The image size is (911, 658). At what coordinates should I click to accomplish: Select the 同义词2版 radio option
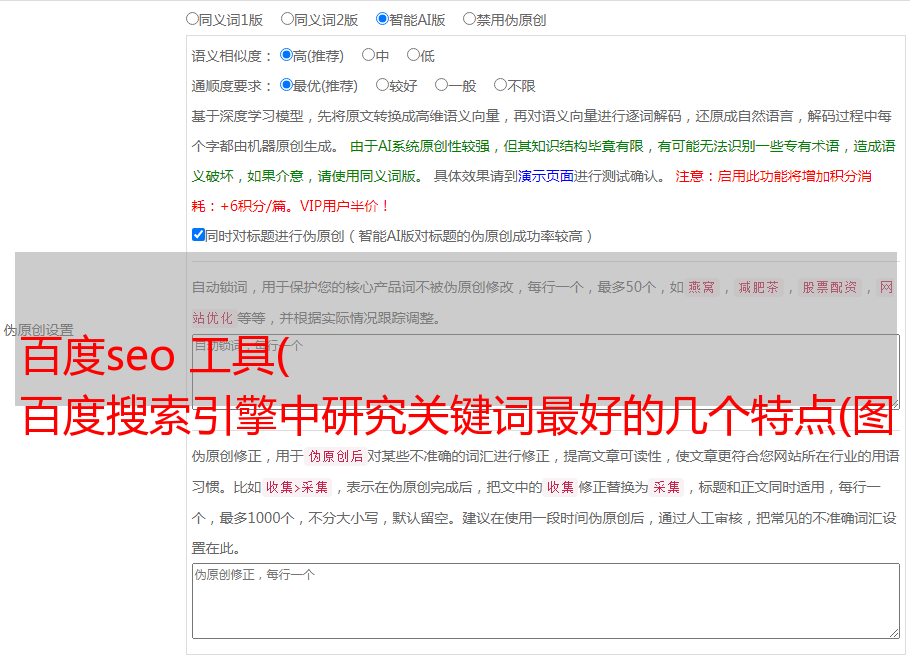pyautogui.click(x=287, y=19)
